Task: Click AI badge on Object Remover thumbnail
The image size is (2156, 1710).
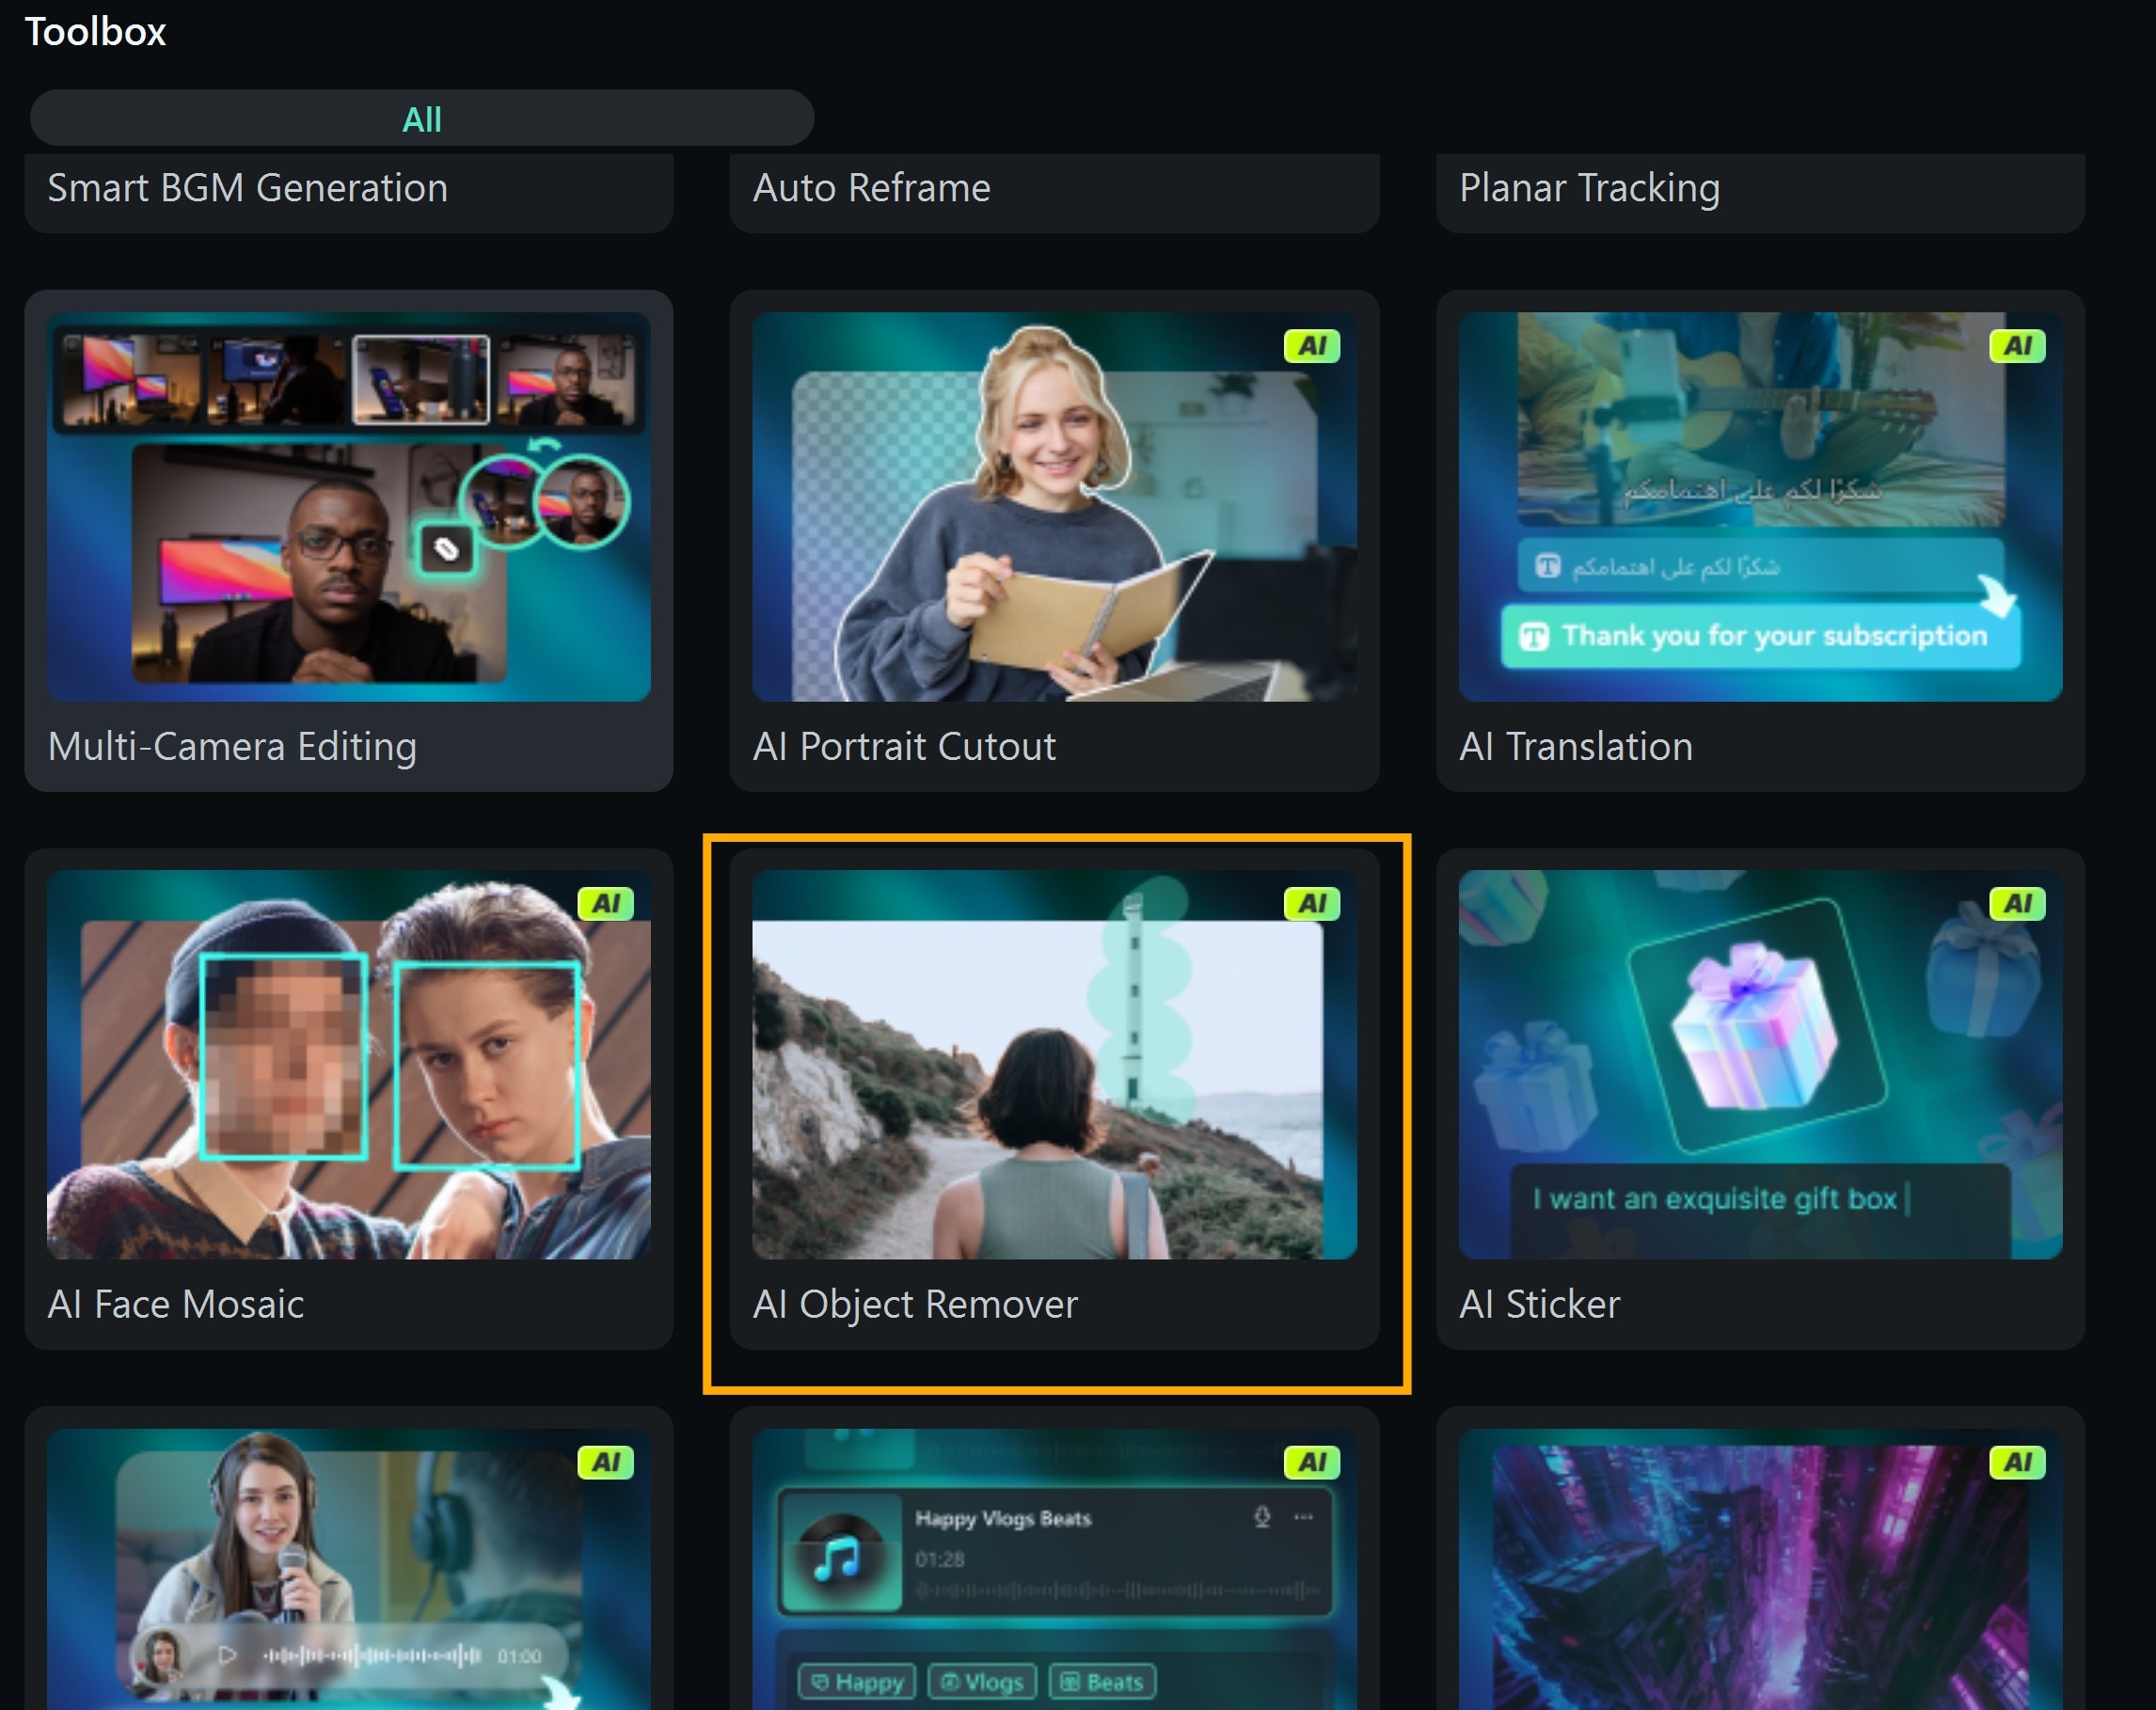Action: 1311,904
